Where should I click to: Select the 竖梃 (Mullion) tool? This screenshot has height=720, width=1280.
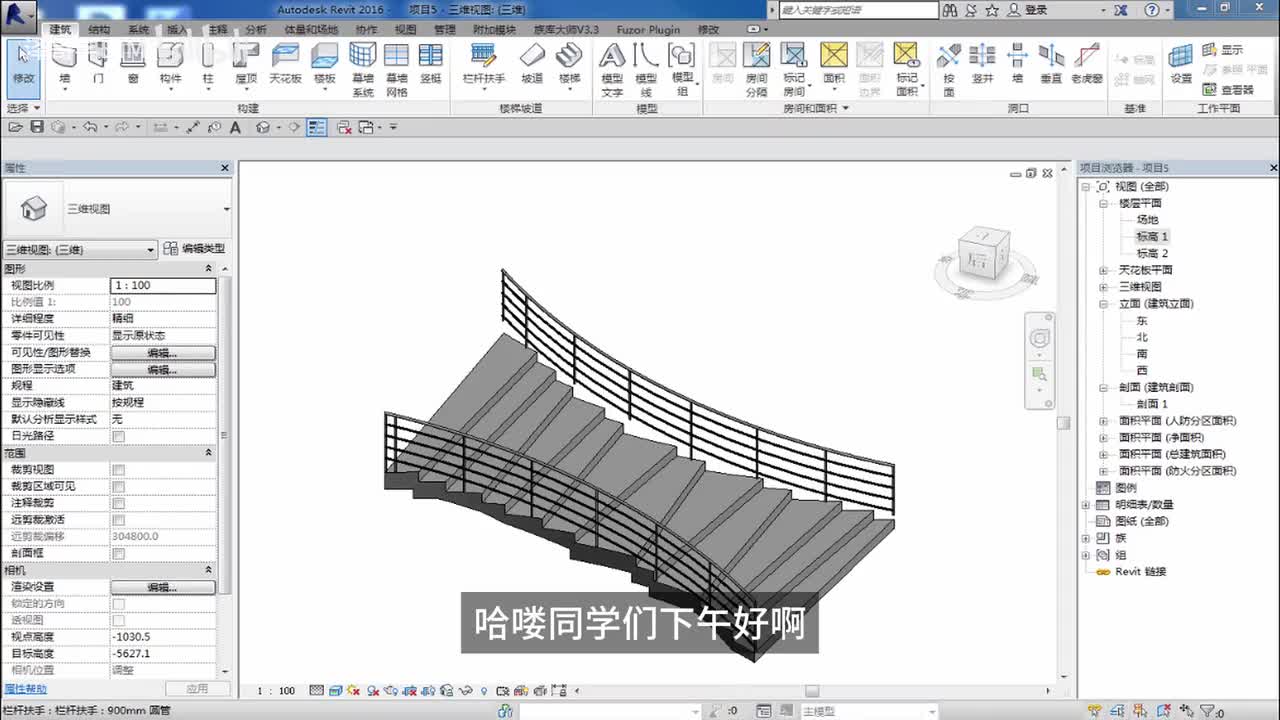click(431, 64)
